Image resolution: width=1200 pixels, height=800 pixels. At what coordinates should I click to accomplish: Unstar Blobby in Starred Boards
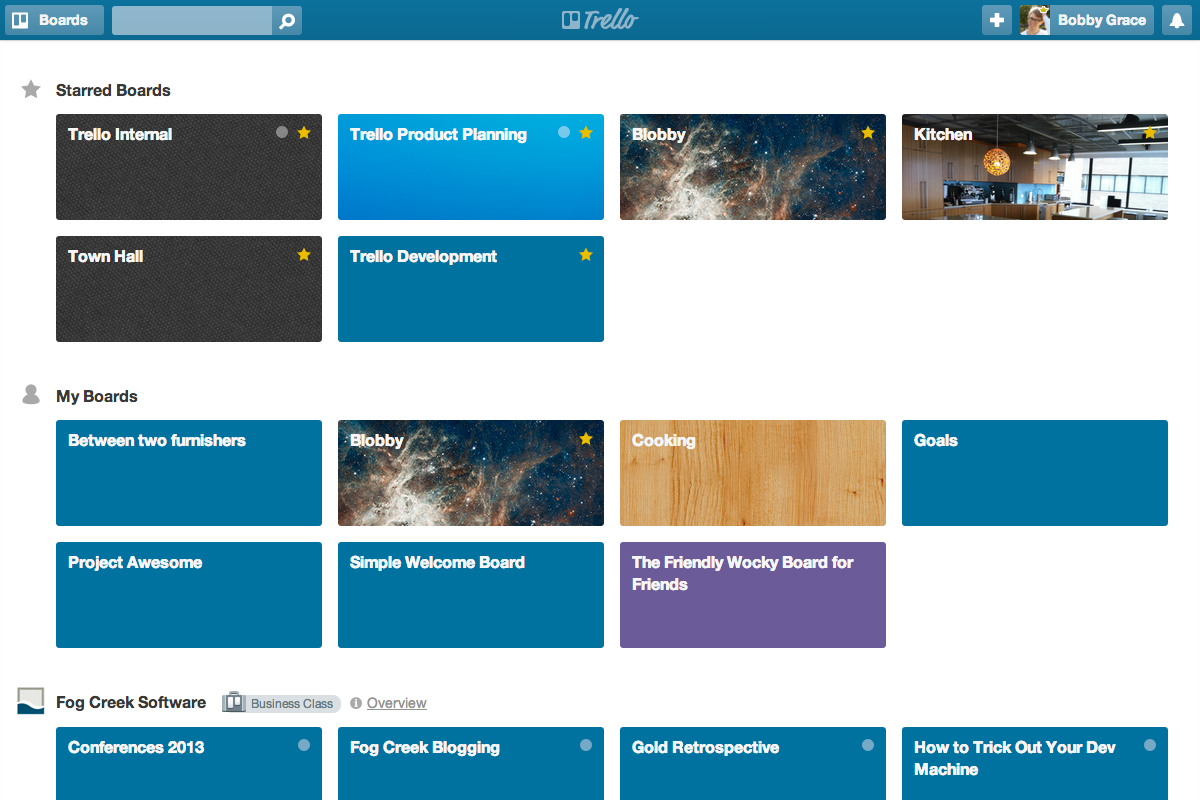click(868, 132)
